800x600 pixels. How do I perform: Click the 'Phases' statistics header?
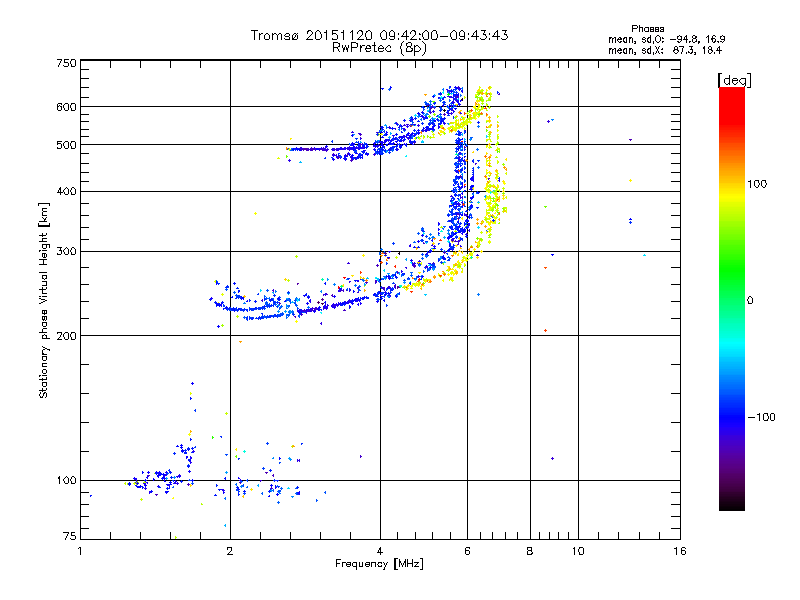tap(647, 29)
